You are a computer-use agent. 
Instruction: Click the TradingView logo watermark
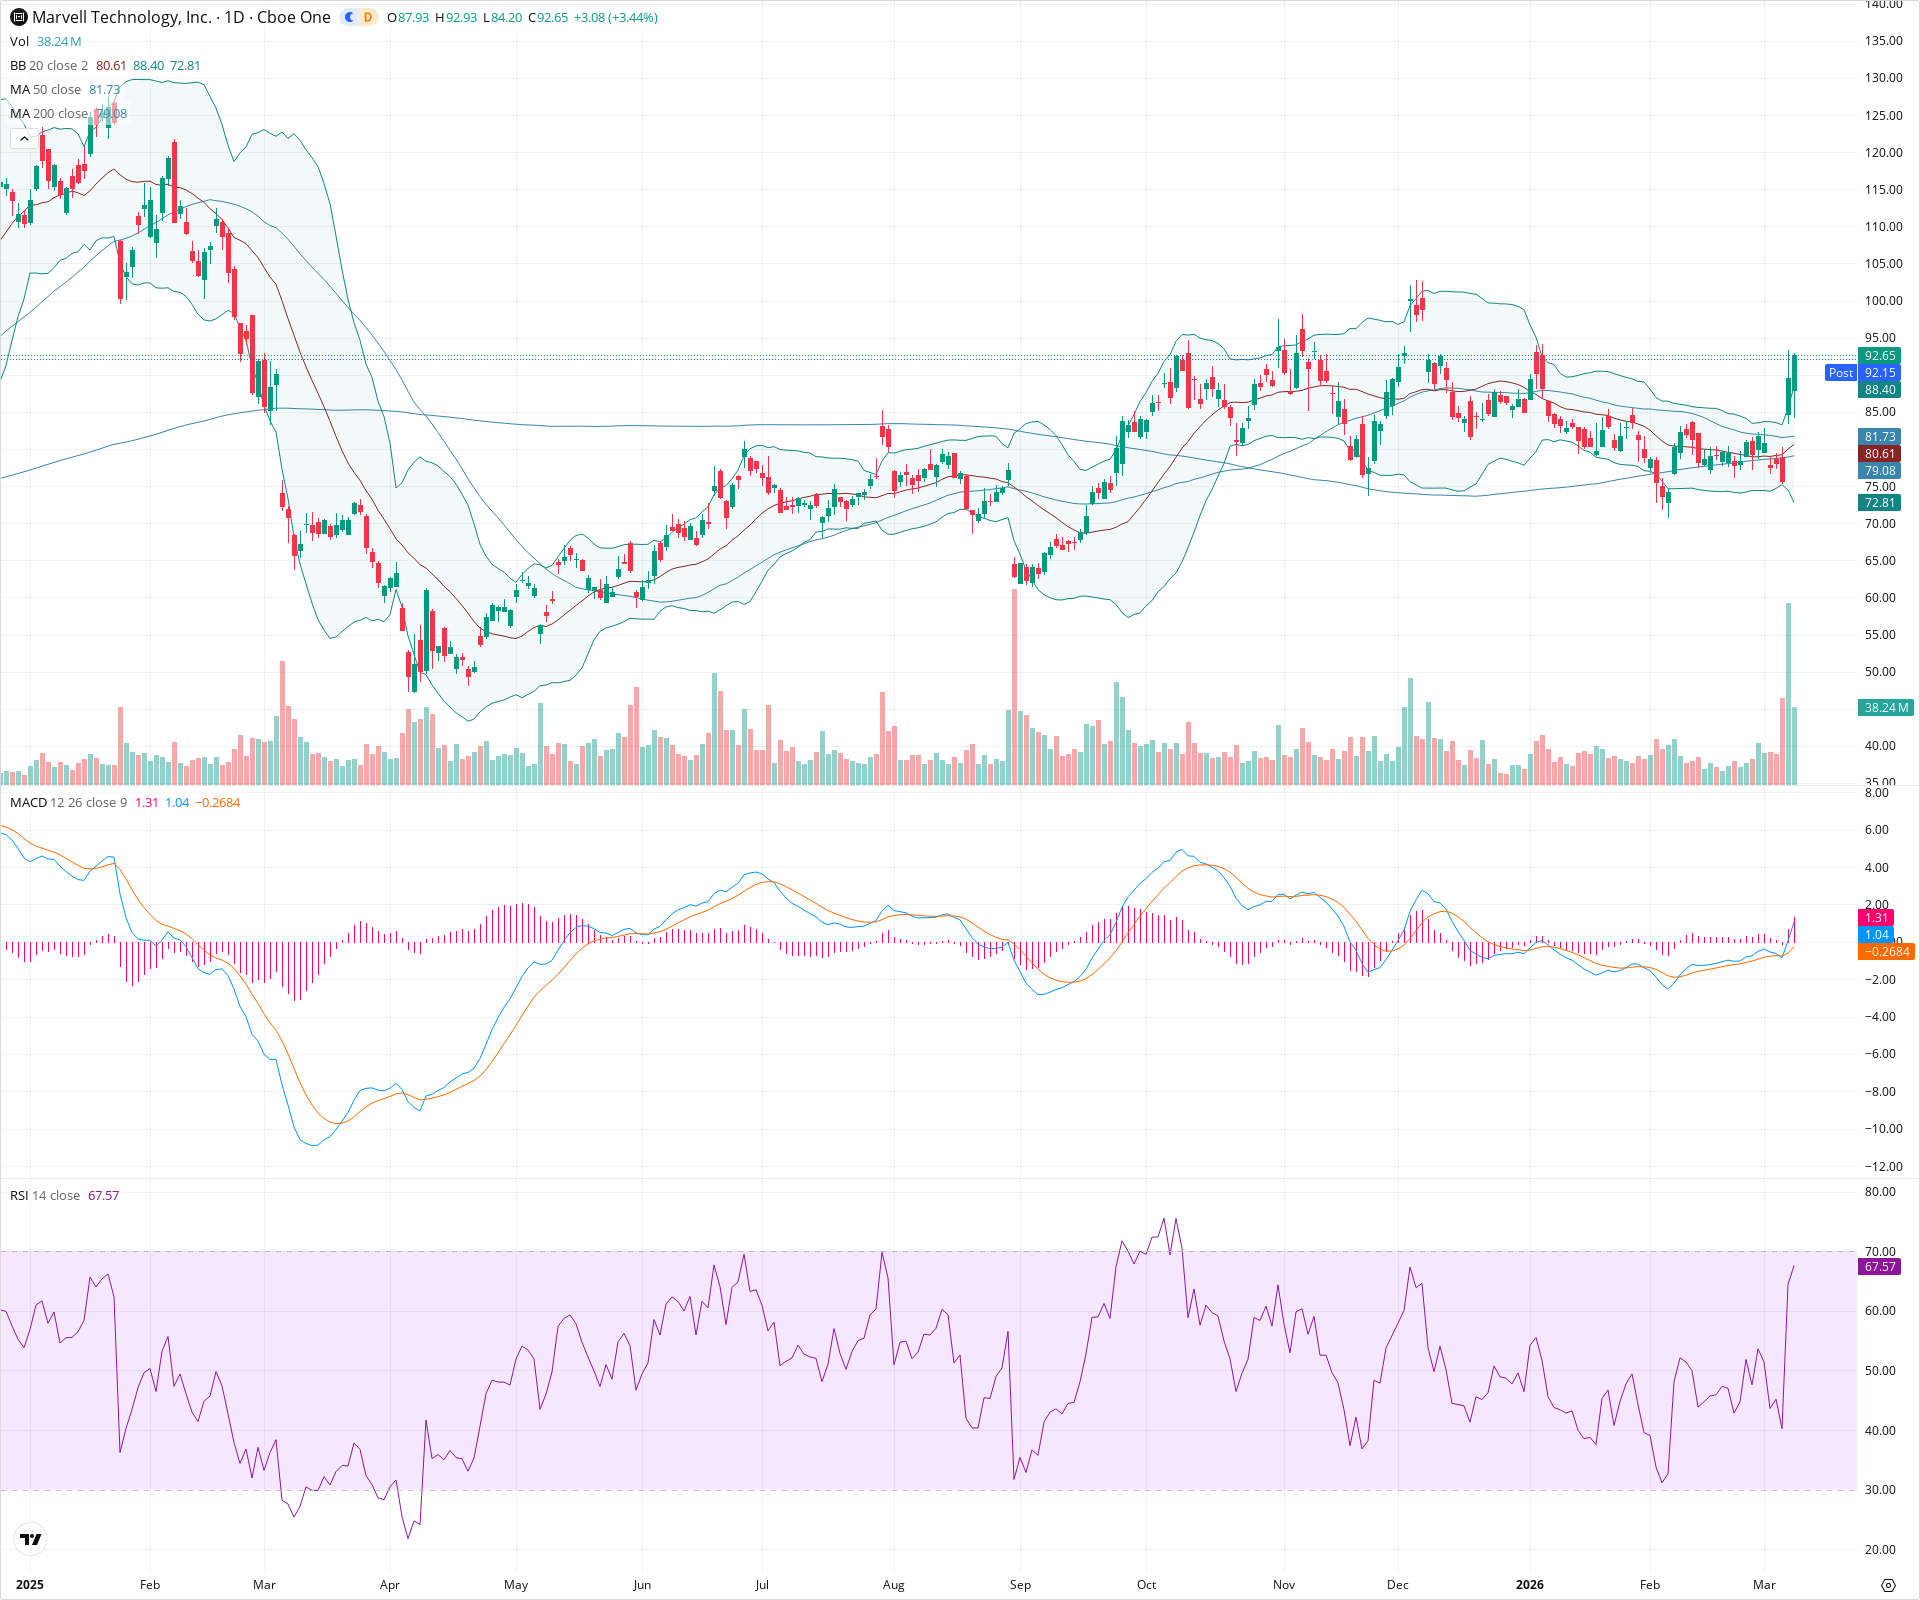[x=30, y=1540]
